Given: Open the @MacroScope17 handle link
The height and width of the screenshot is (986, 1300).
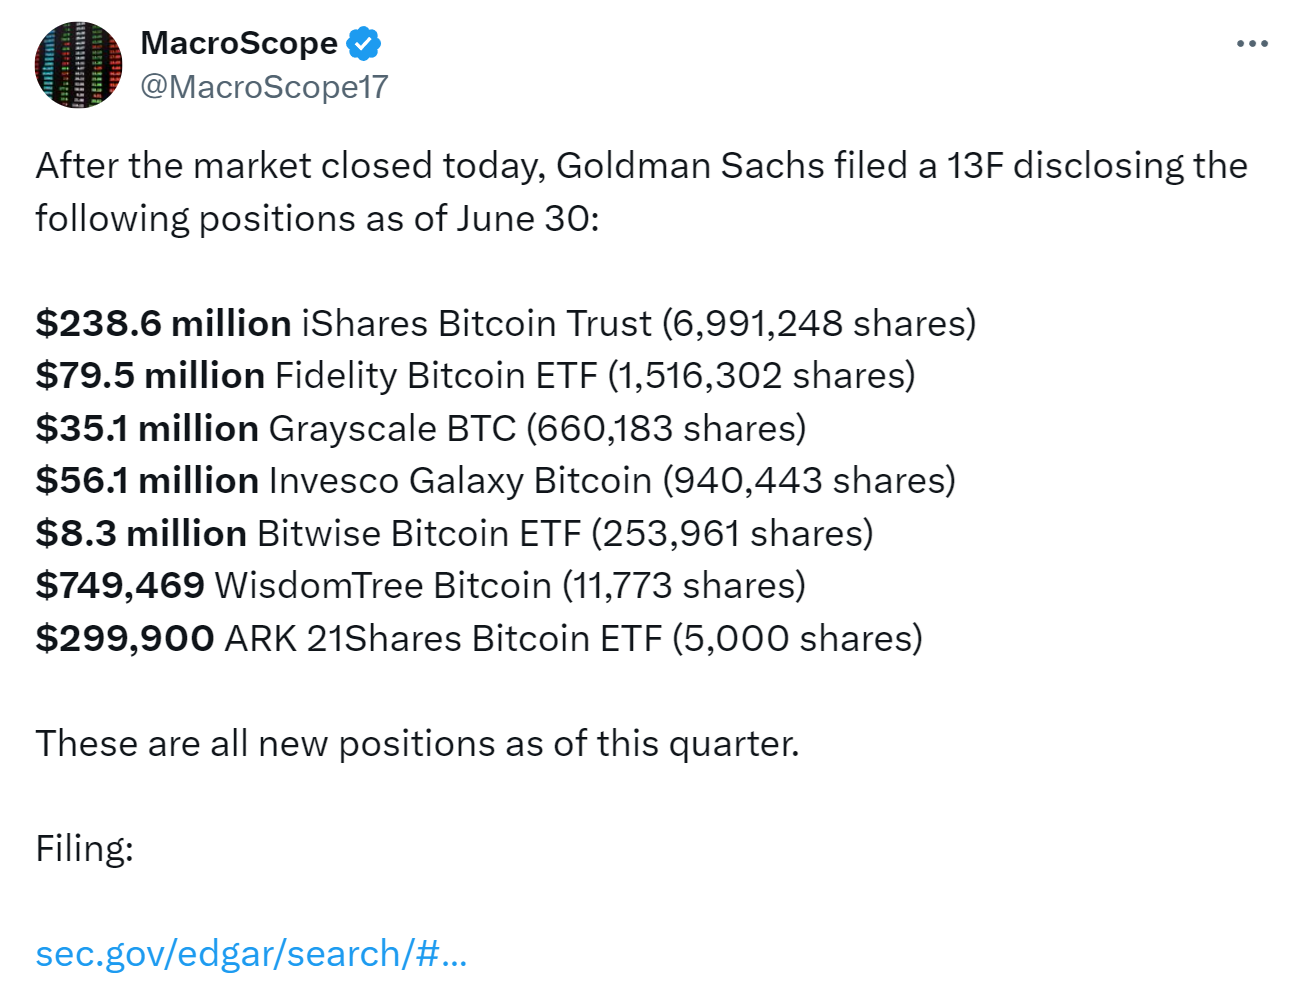Looking at the screenshot, I should tap(264, 87).
